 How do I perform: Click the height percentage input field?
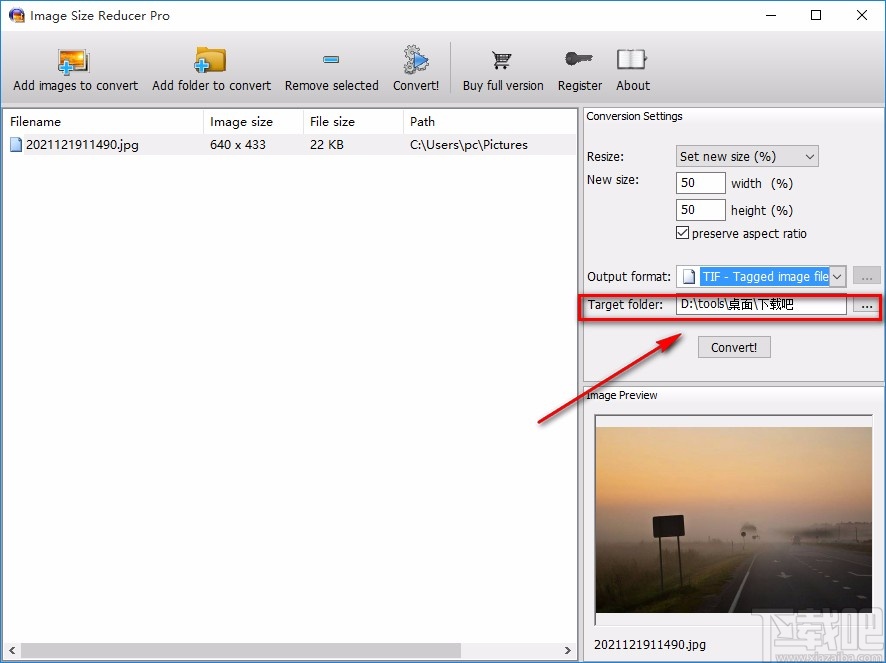pyautogui.click(x=700, y=210)
